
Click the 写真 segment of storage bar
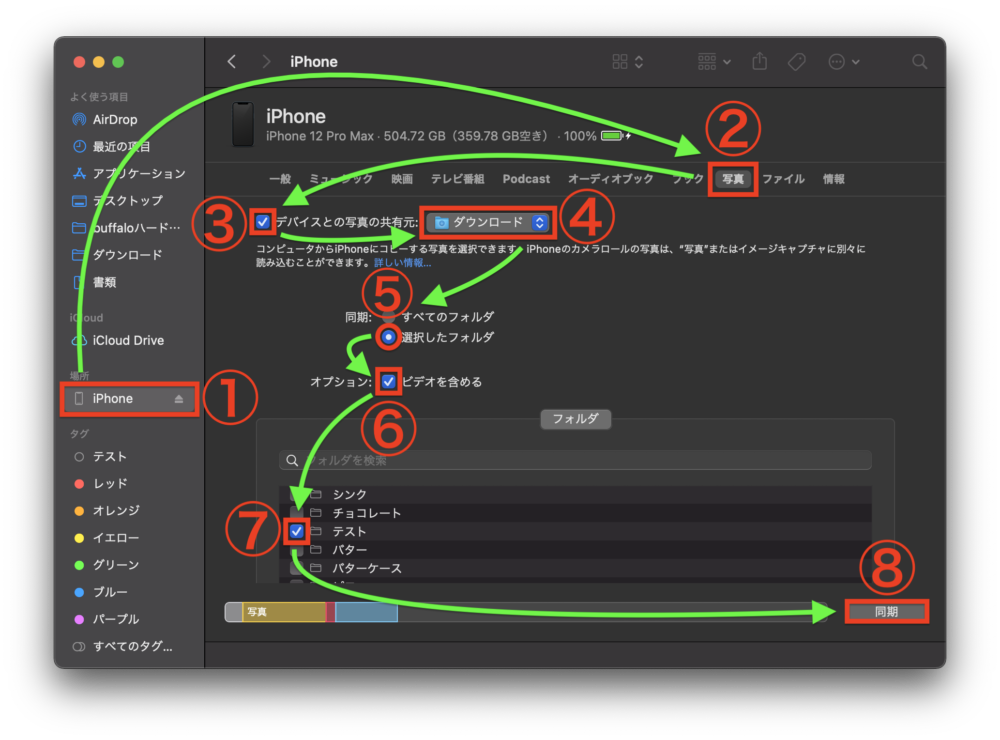click(x=284, y=612)
